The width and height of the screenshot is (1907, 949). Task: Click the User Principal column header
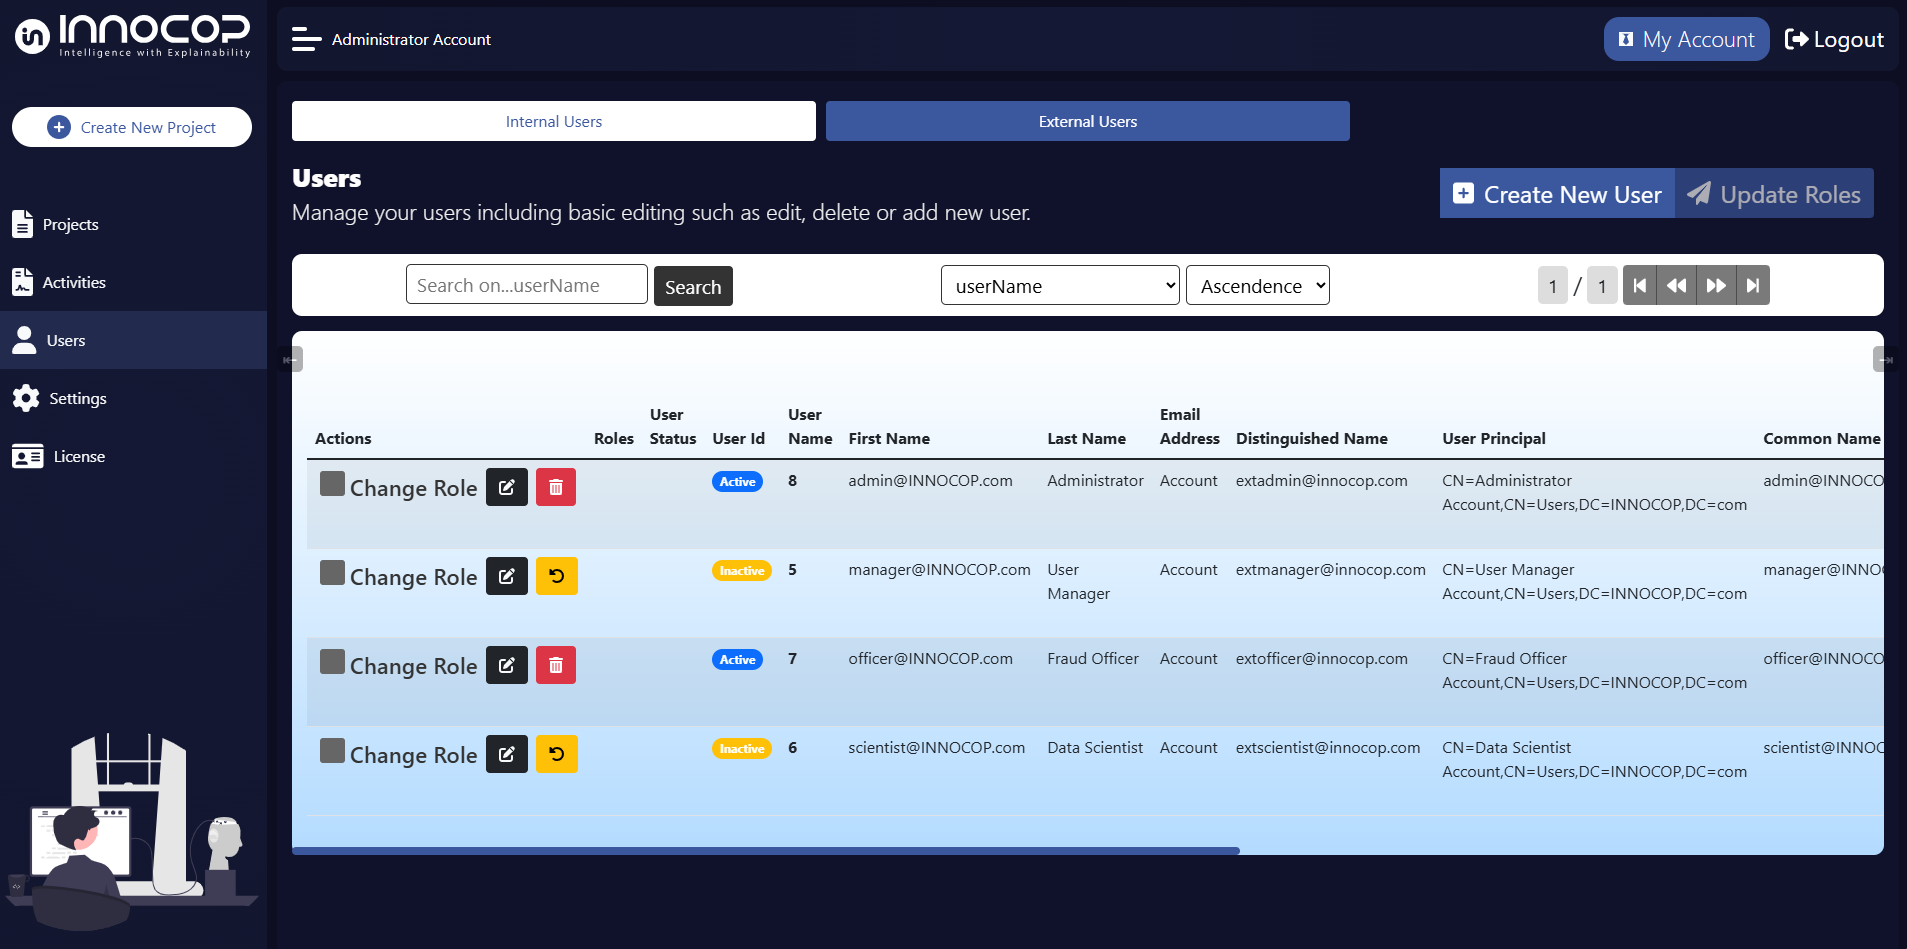click(1494, 439)
